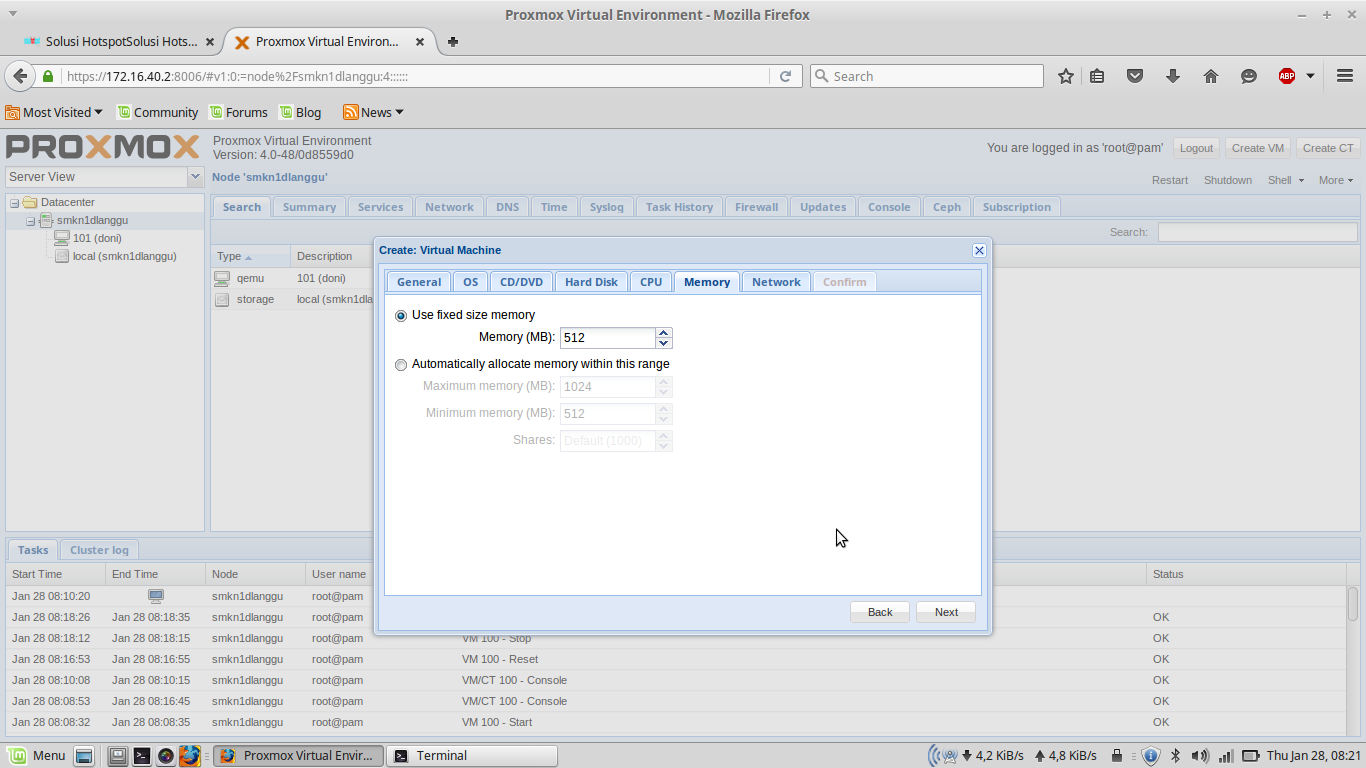1366x768 pixels.
Task: Open the Shell dropdown
Action: pyautogui.click(x=1286, y=180)
